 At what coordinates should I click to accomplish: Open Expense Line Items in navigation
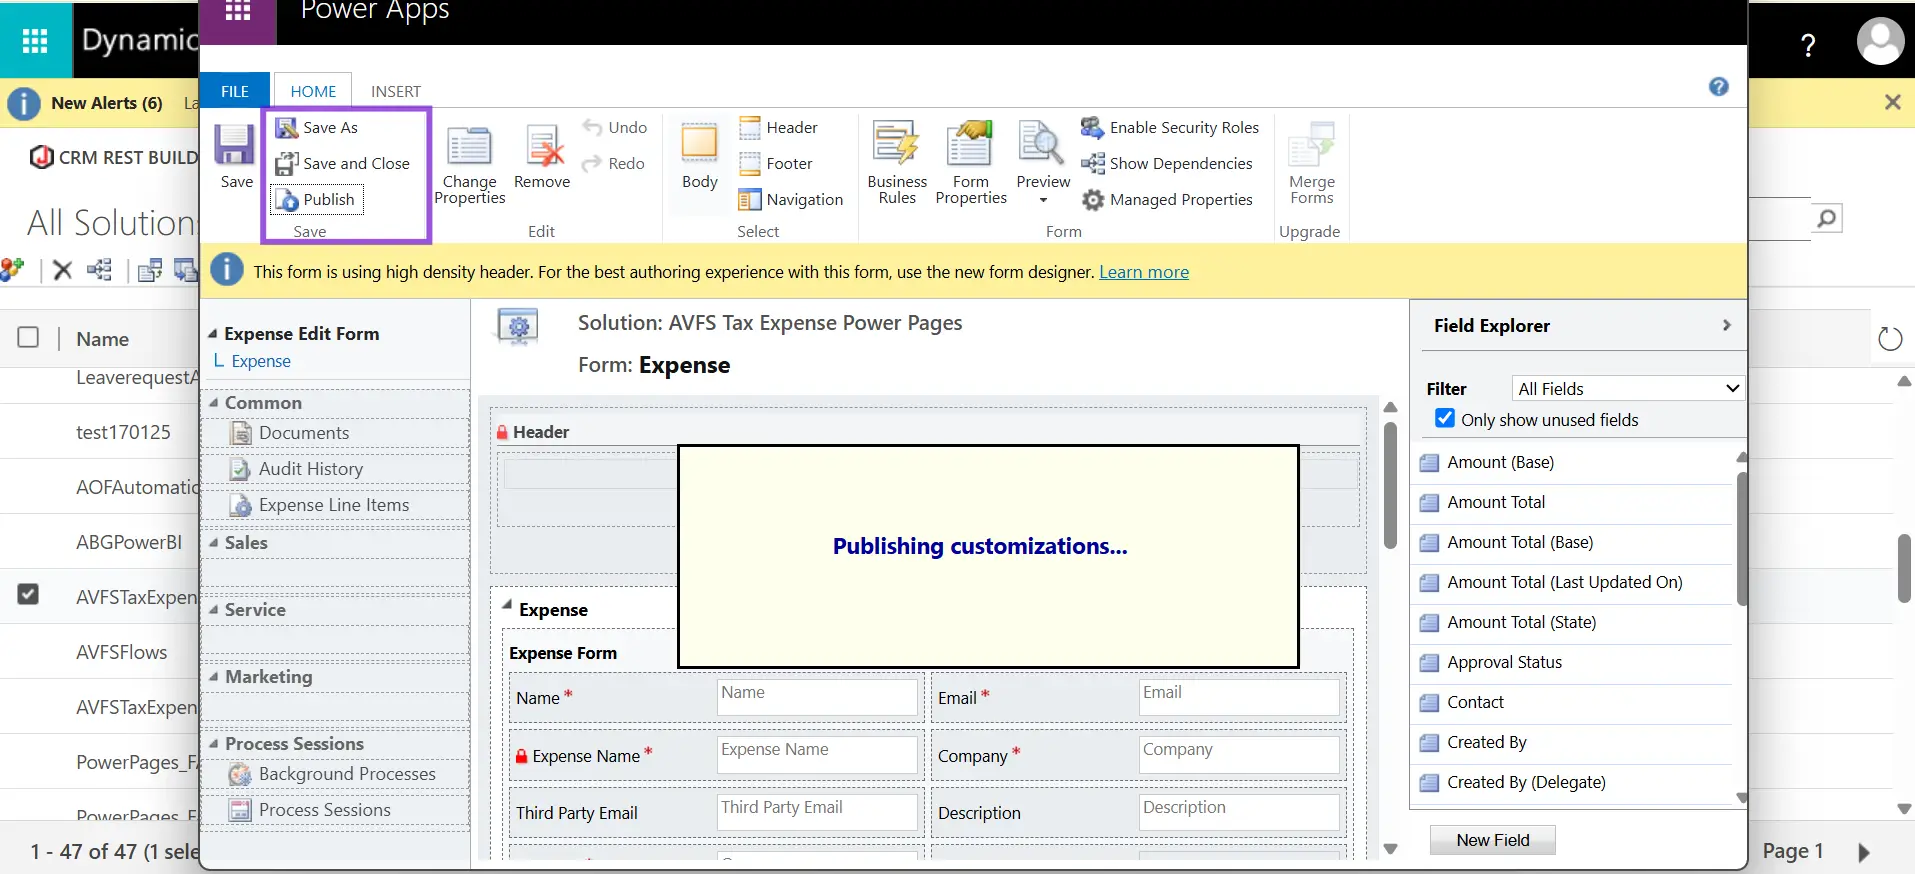pos(333,505)
